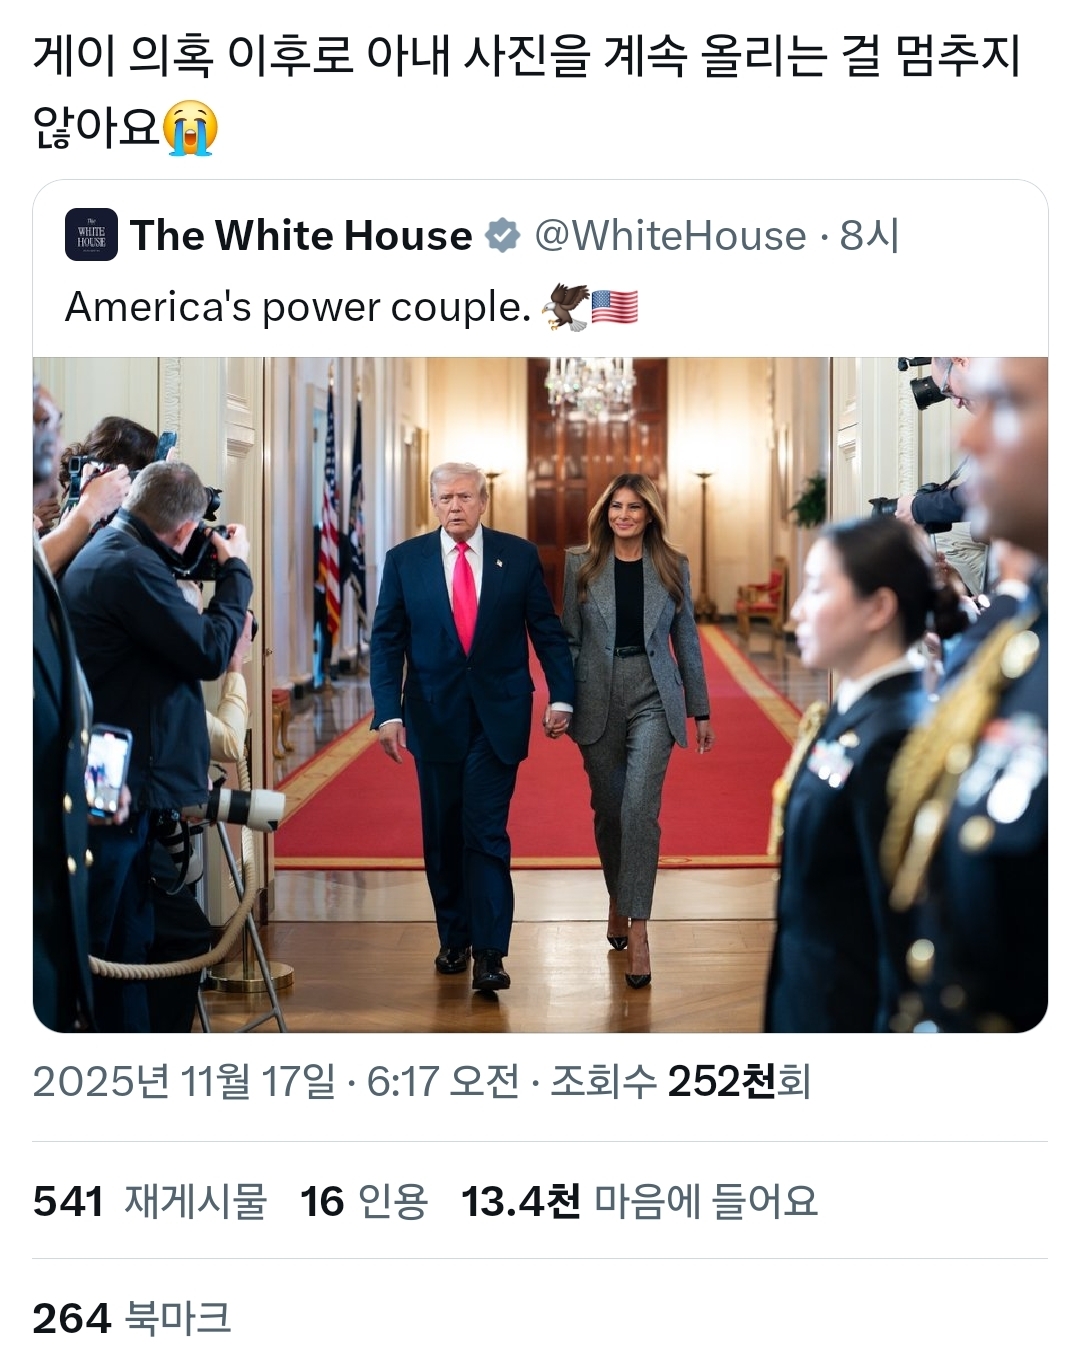Viewport: 1079px width, 1362px height.
Task: Open The White House display name
Action: point(301,236)
